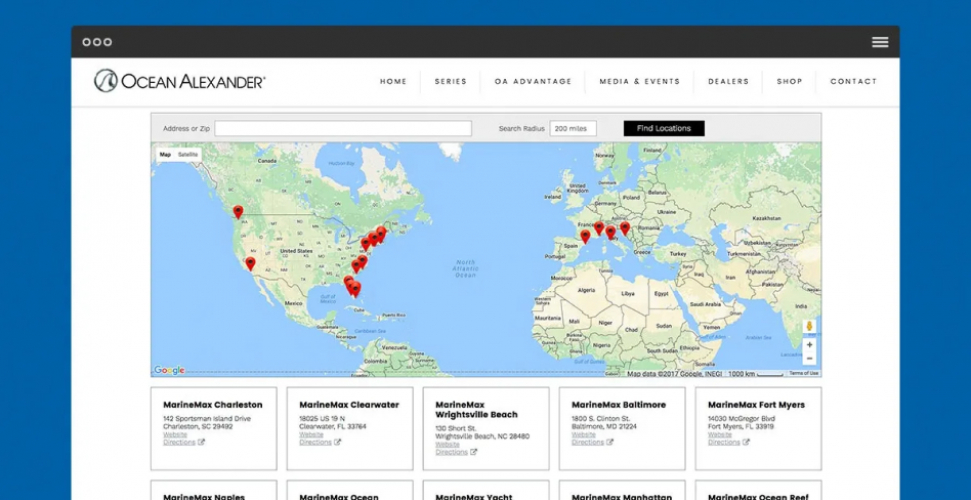Screen dimensions: 971x500
Task: Click external-link icon beside Wrightsville Beach Directions
Action: click(x=474, y=452)
